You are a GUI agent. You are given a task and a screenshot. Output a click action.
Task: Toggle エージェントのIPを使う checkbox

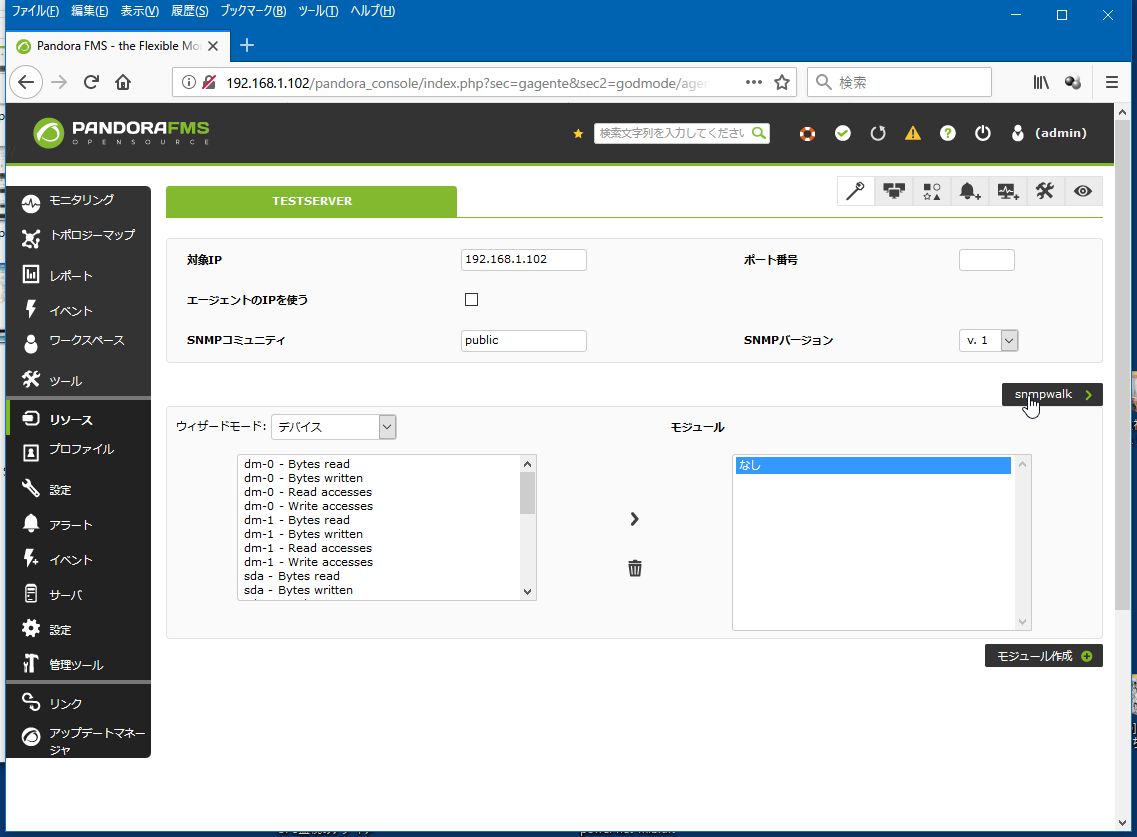coord(471,300)
